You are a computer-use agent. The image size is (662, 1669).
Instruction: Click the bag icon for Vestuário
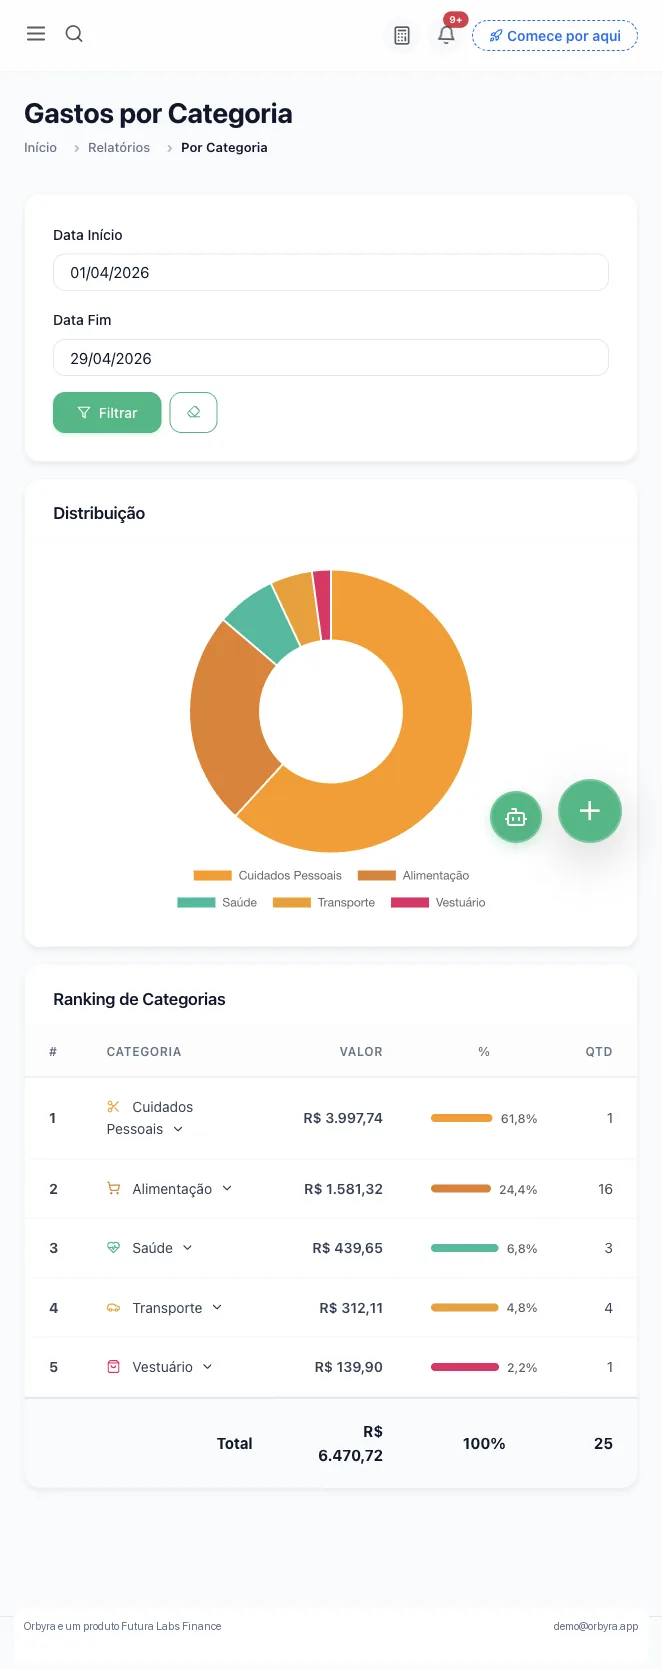[x=113, y=1367]
